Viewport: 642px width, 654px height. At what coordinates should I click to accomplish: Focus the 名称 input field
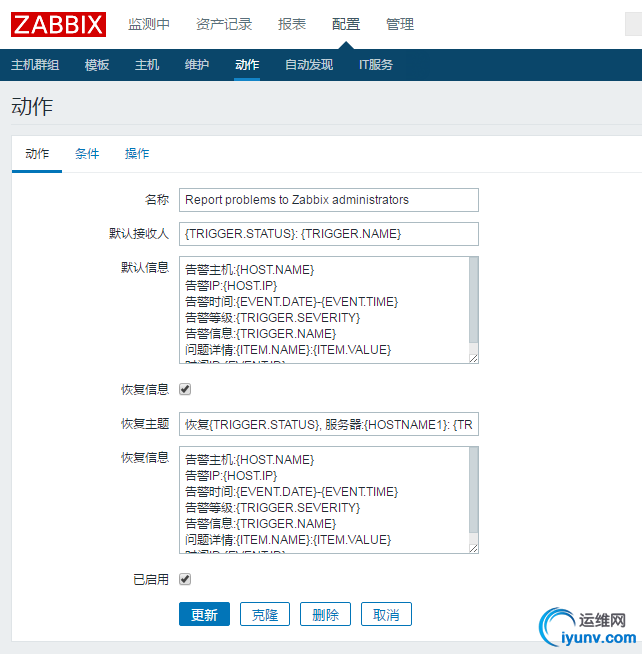[329, 200]
